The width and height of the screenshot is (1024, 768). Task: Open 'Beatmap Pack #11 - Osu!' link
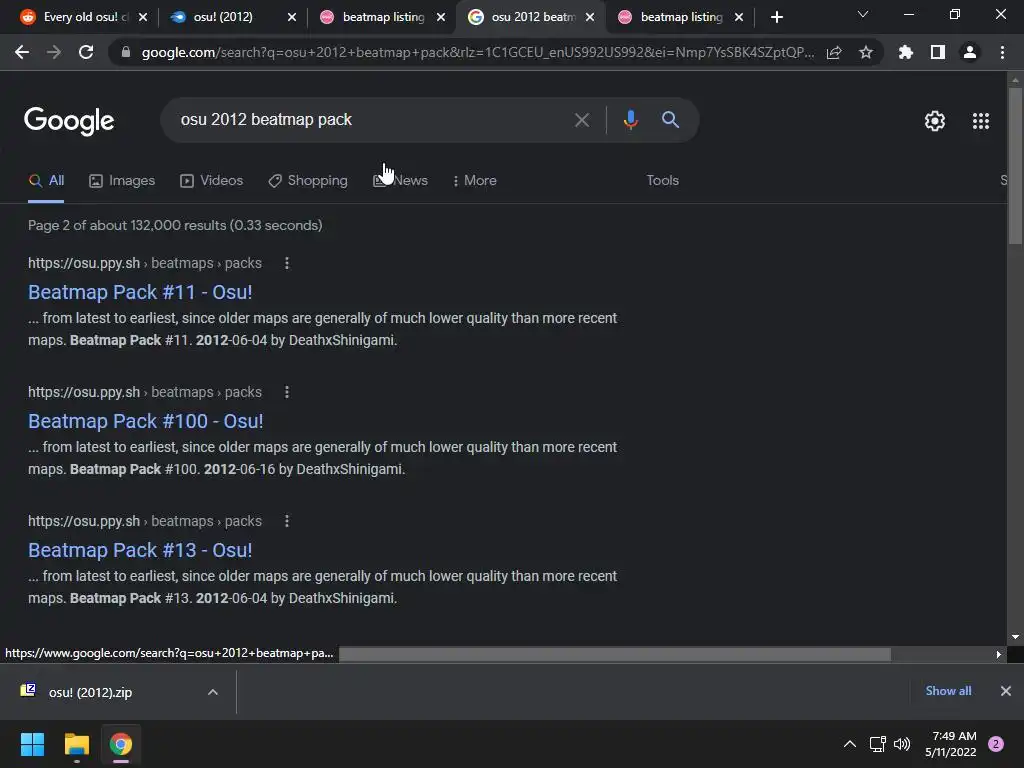click(x=140, y=292)
